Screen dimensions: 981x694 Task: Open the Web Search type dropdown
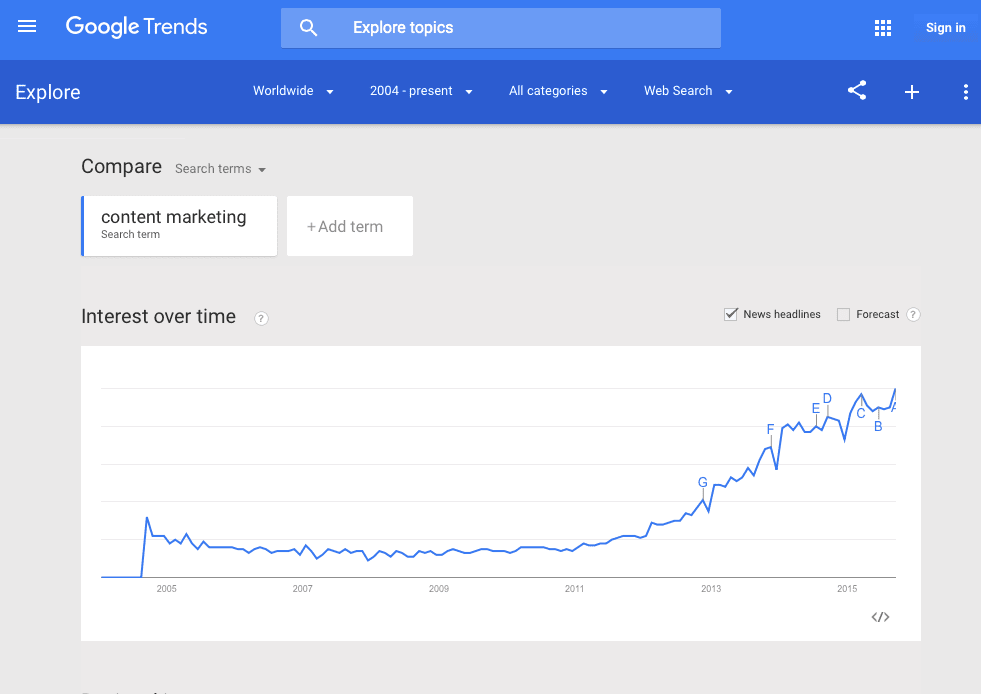coord(688,91)
